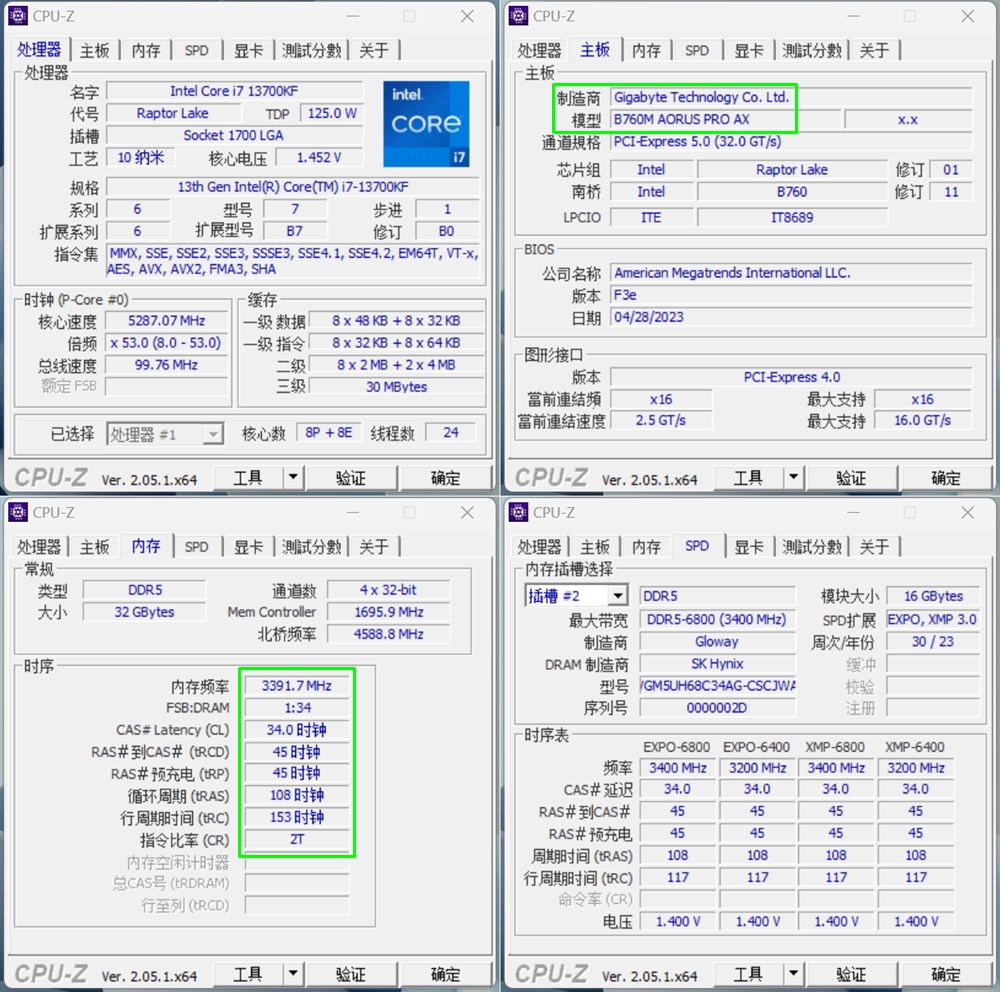Click the SPD extension value EXPO, XMP 3.0

[x=932, y=619]
